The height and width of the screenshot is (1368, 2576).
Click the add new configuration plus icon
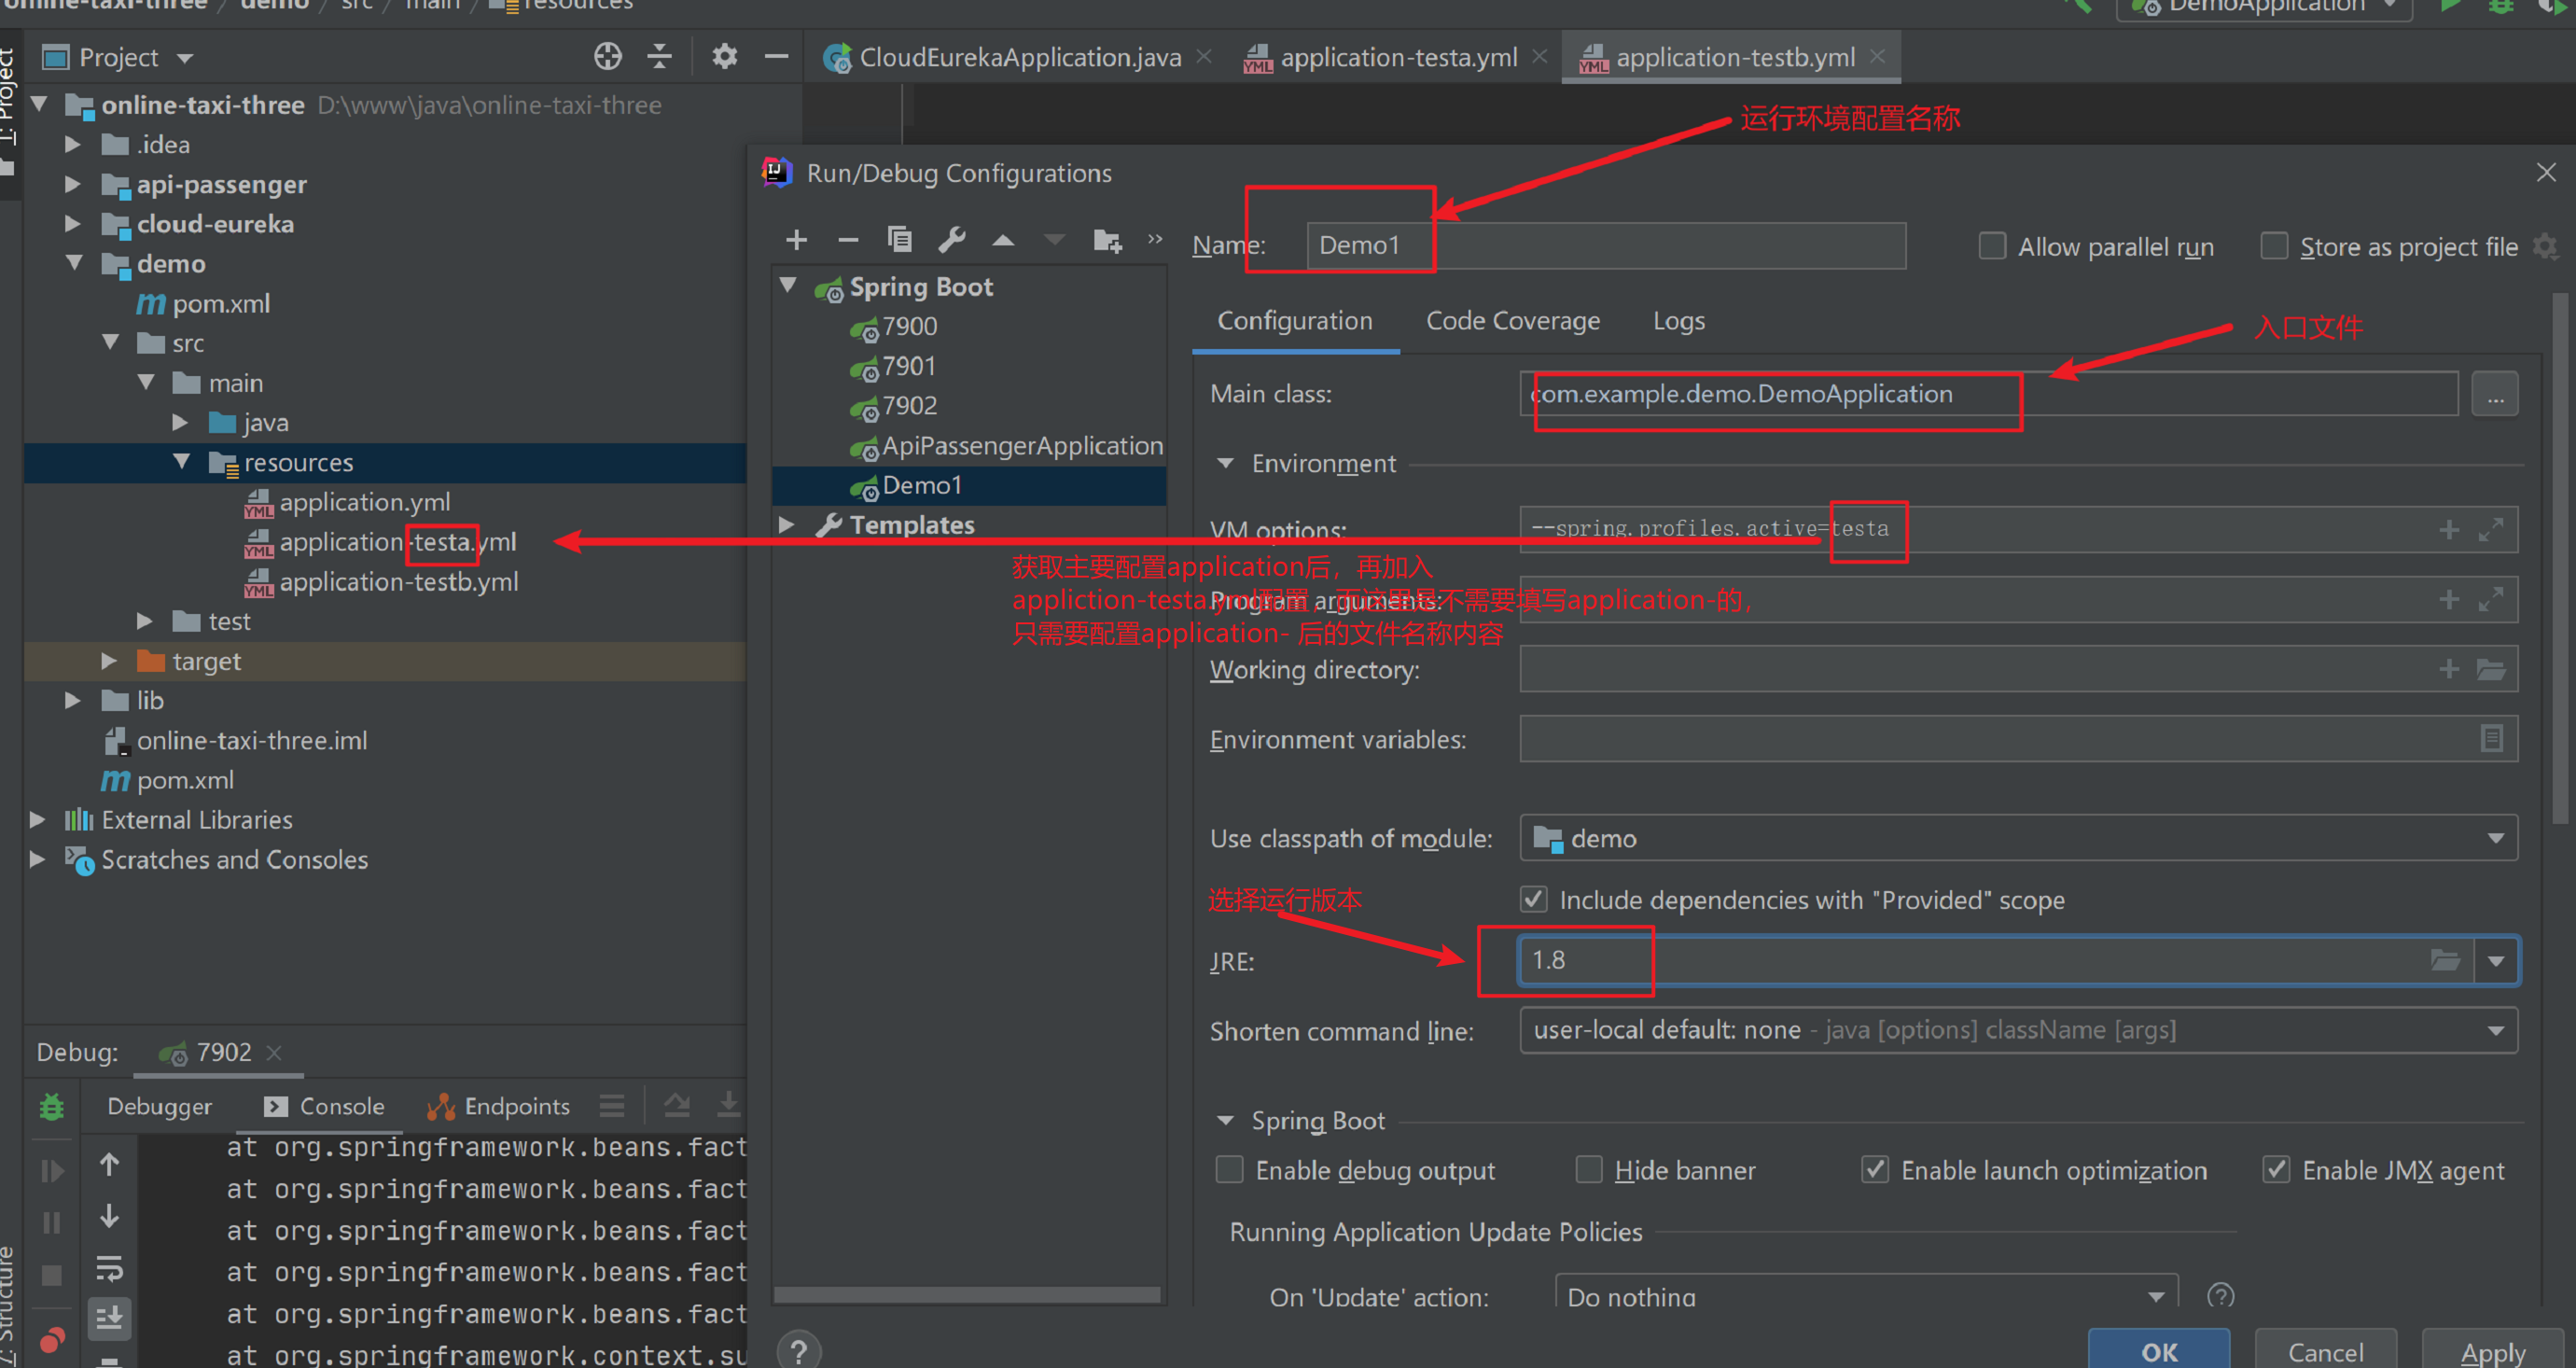(796, 240)
